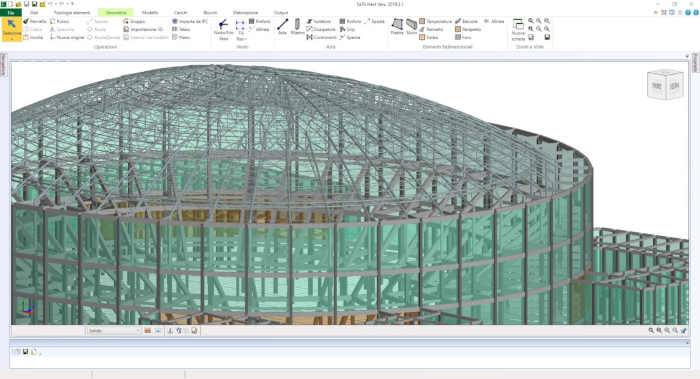
Task: Open the combo box below the 3D viewport
Action: [x=114, y=331]
